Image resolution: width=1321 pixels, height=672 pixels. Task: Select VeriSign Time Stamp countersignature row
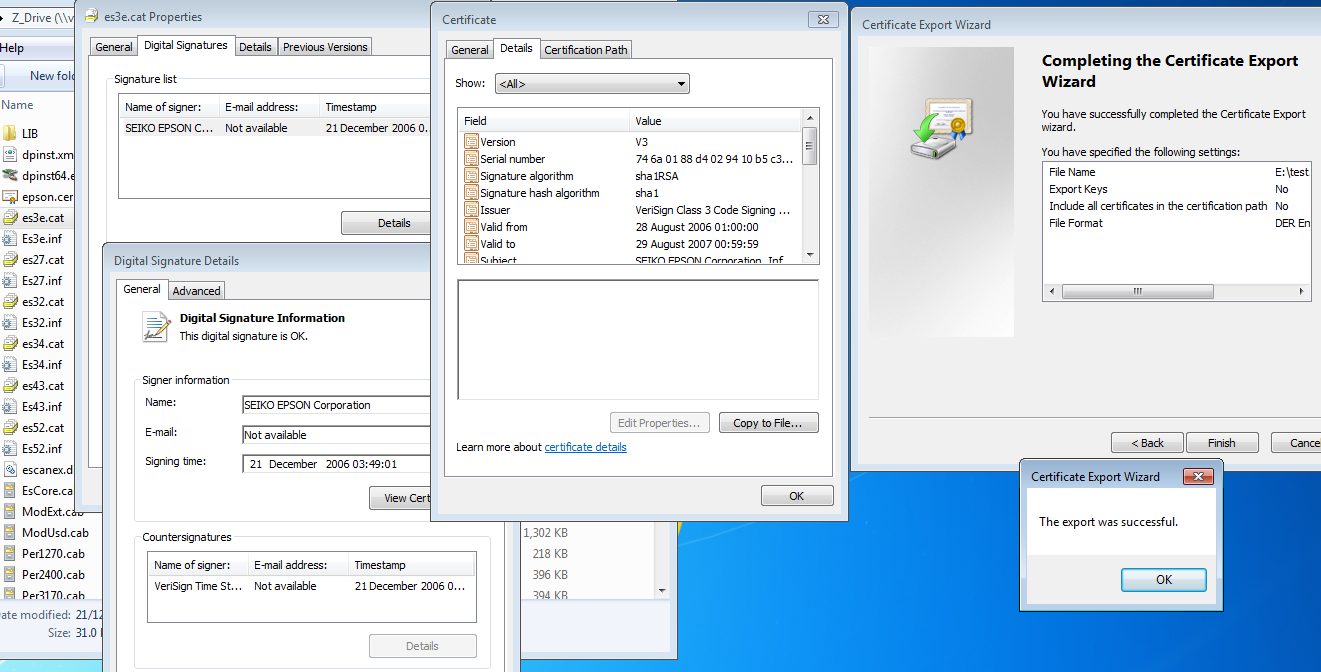(x=311, y=586)
